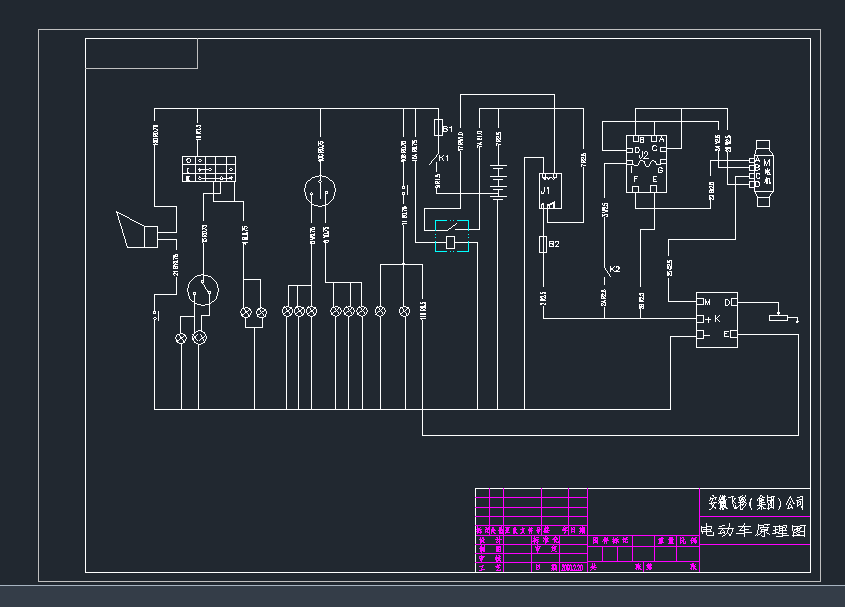Click the motor symbol labeled M
This screenshot has height=607, width=845.
(765, 172)
